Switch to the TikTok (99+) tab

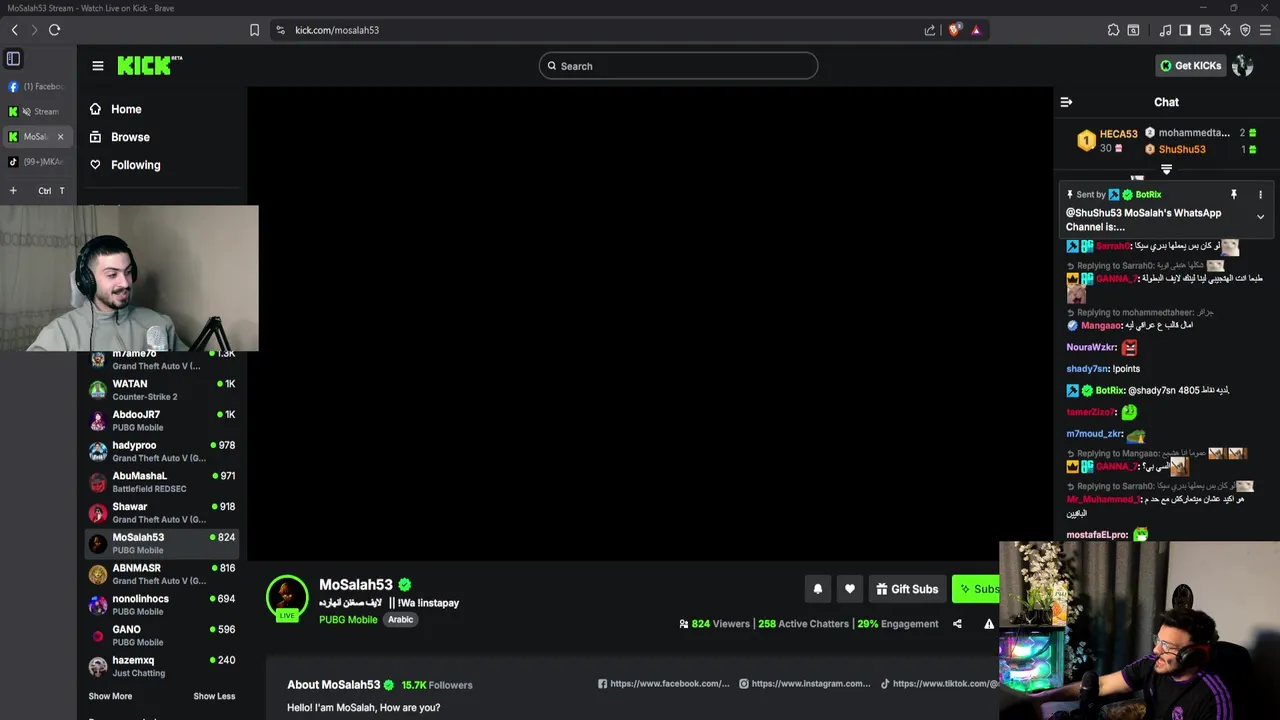36,161
